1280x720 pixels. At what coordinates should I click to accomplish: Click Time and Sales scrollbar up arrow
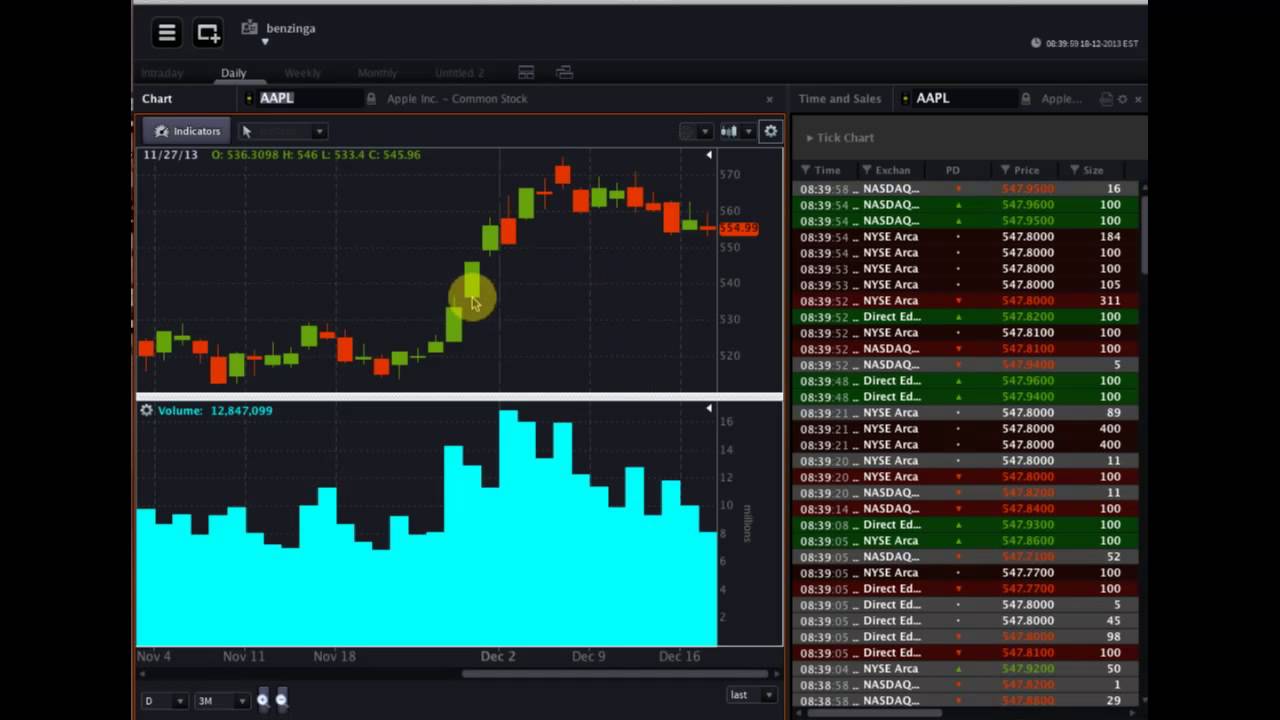click(x=1144, y=187)
